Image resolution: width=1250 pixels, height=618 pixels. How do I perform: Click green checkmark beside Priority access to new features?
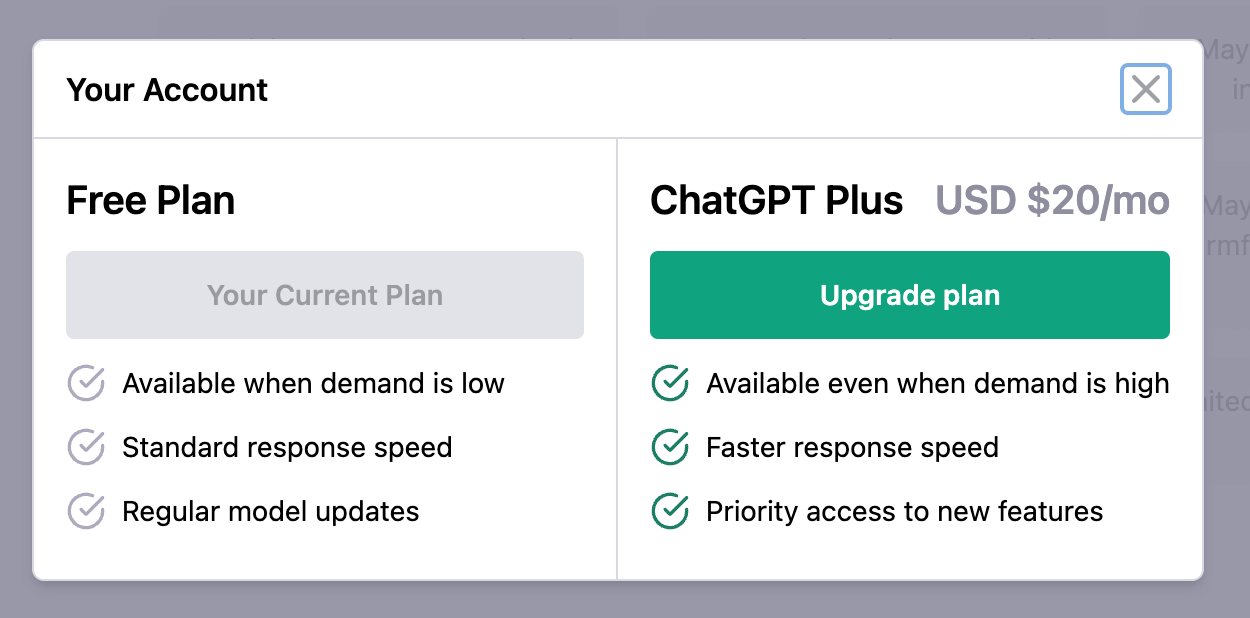pyautogui.click(x=670, y=511)
